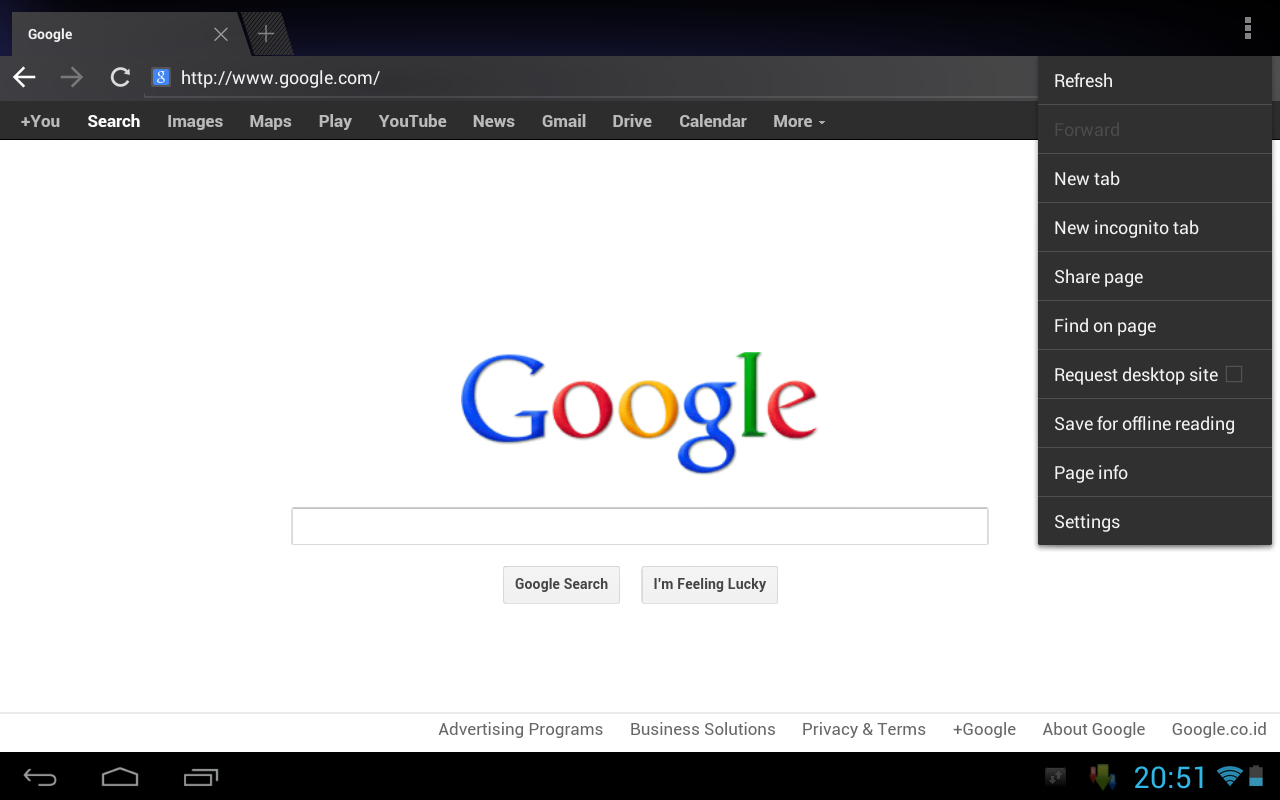The height and width of the screenshot is (800, 1280).
Task: Open YouTube in the navigation bar
Action: point(412,121)
